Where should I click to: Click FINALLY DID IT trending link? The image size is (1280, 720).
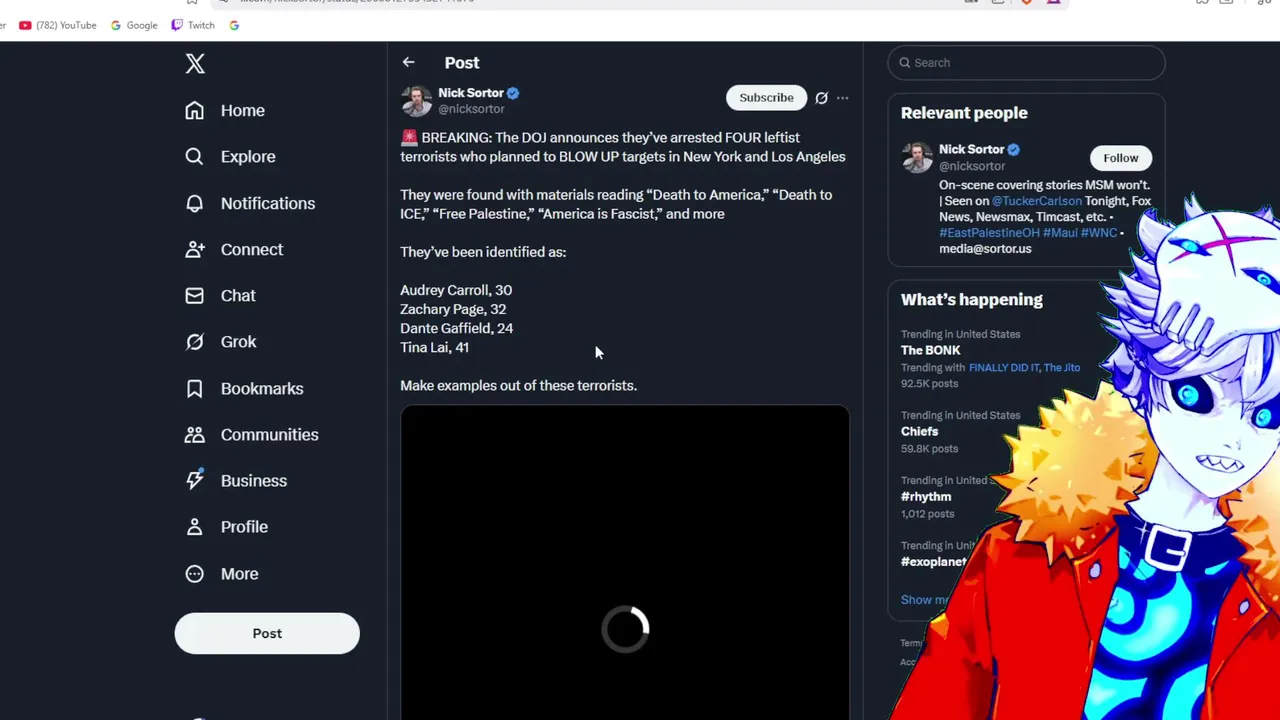pos(1003,368)
